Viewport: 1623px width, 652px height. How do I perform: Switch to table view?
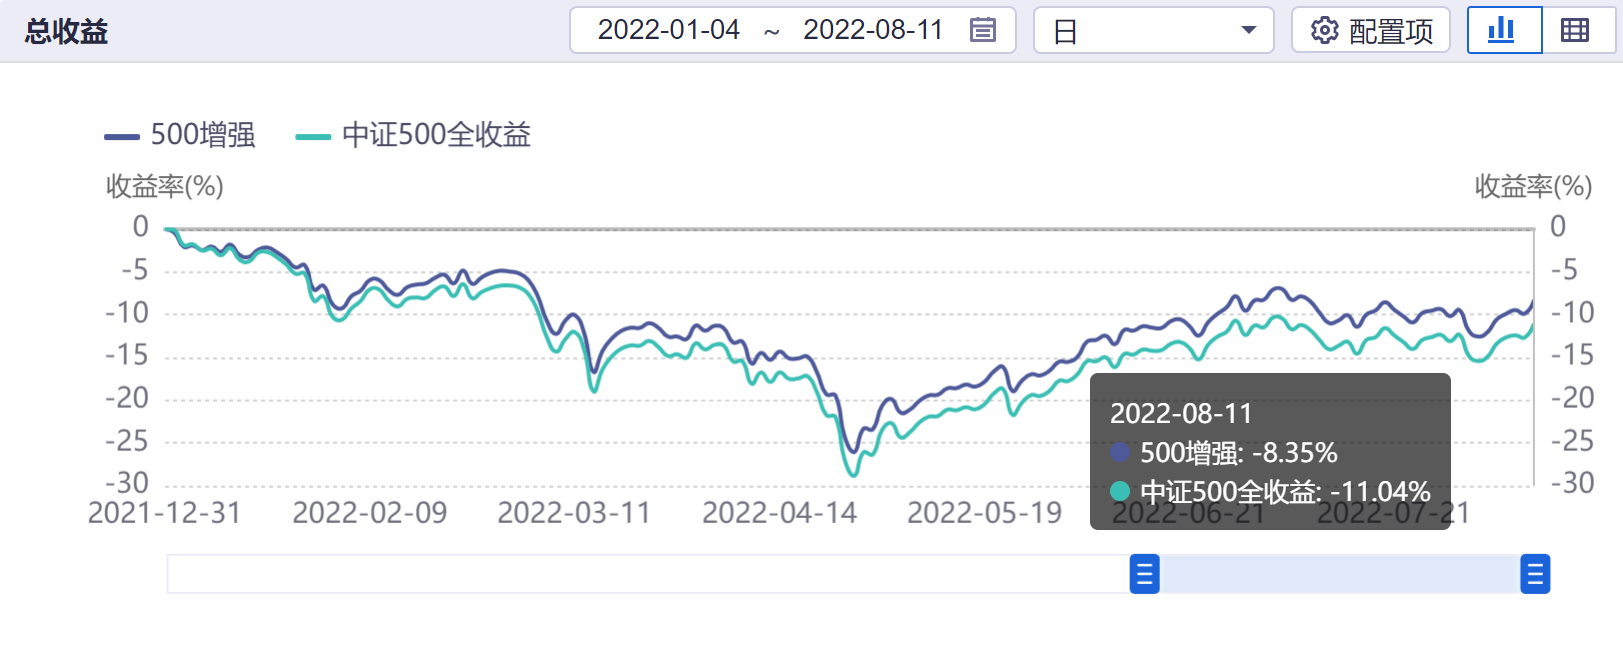pos(1575,30)
